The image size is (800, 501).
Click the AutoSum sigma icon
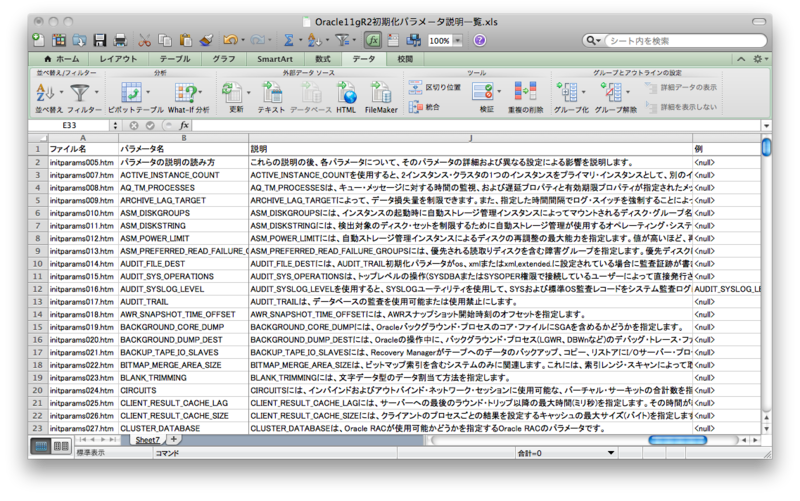coord(289,40)
